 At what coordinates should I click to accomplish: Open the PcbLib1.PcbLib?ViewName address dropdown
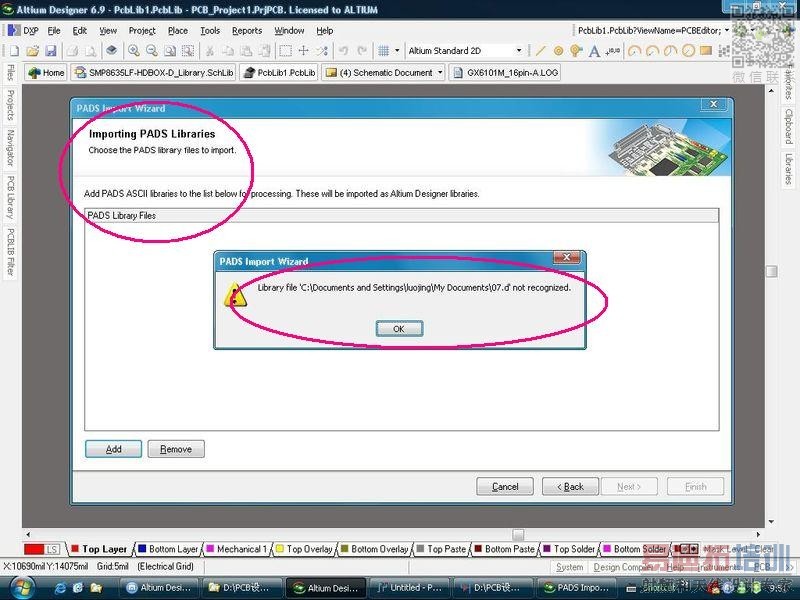coord(727,31)
